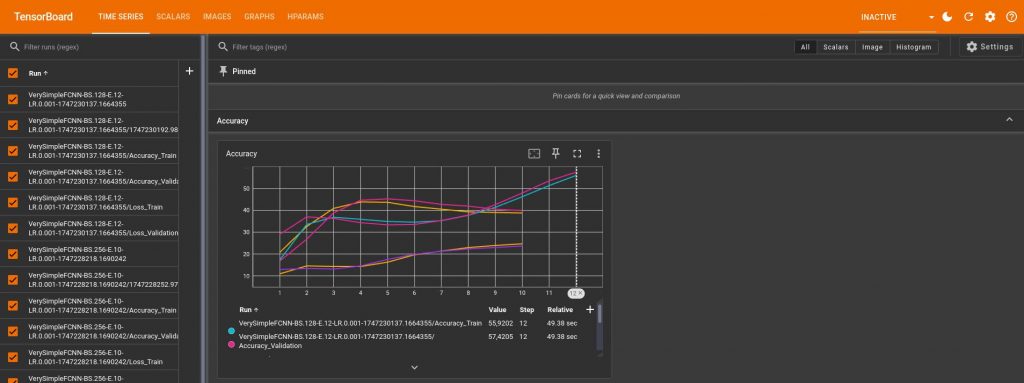The image size is (1024, 383).
Task: Collapse the Accuracy section
Action: click(1009, 120)
